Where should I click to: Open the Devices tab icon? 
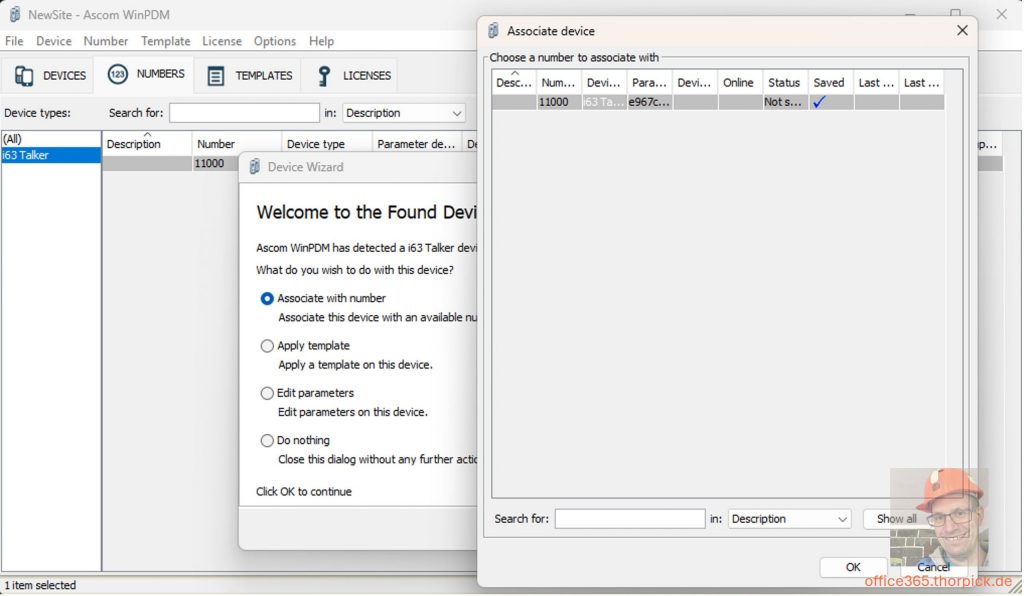coord(23,75)
